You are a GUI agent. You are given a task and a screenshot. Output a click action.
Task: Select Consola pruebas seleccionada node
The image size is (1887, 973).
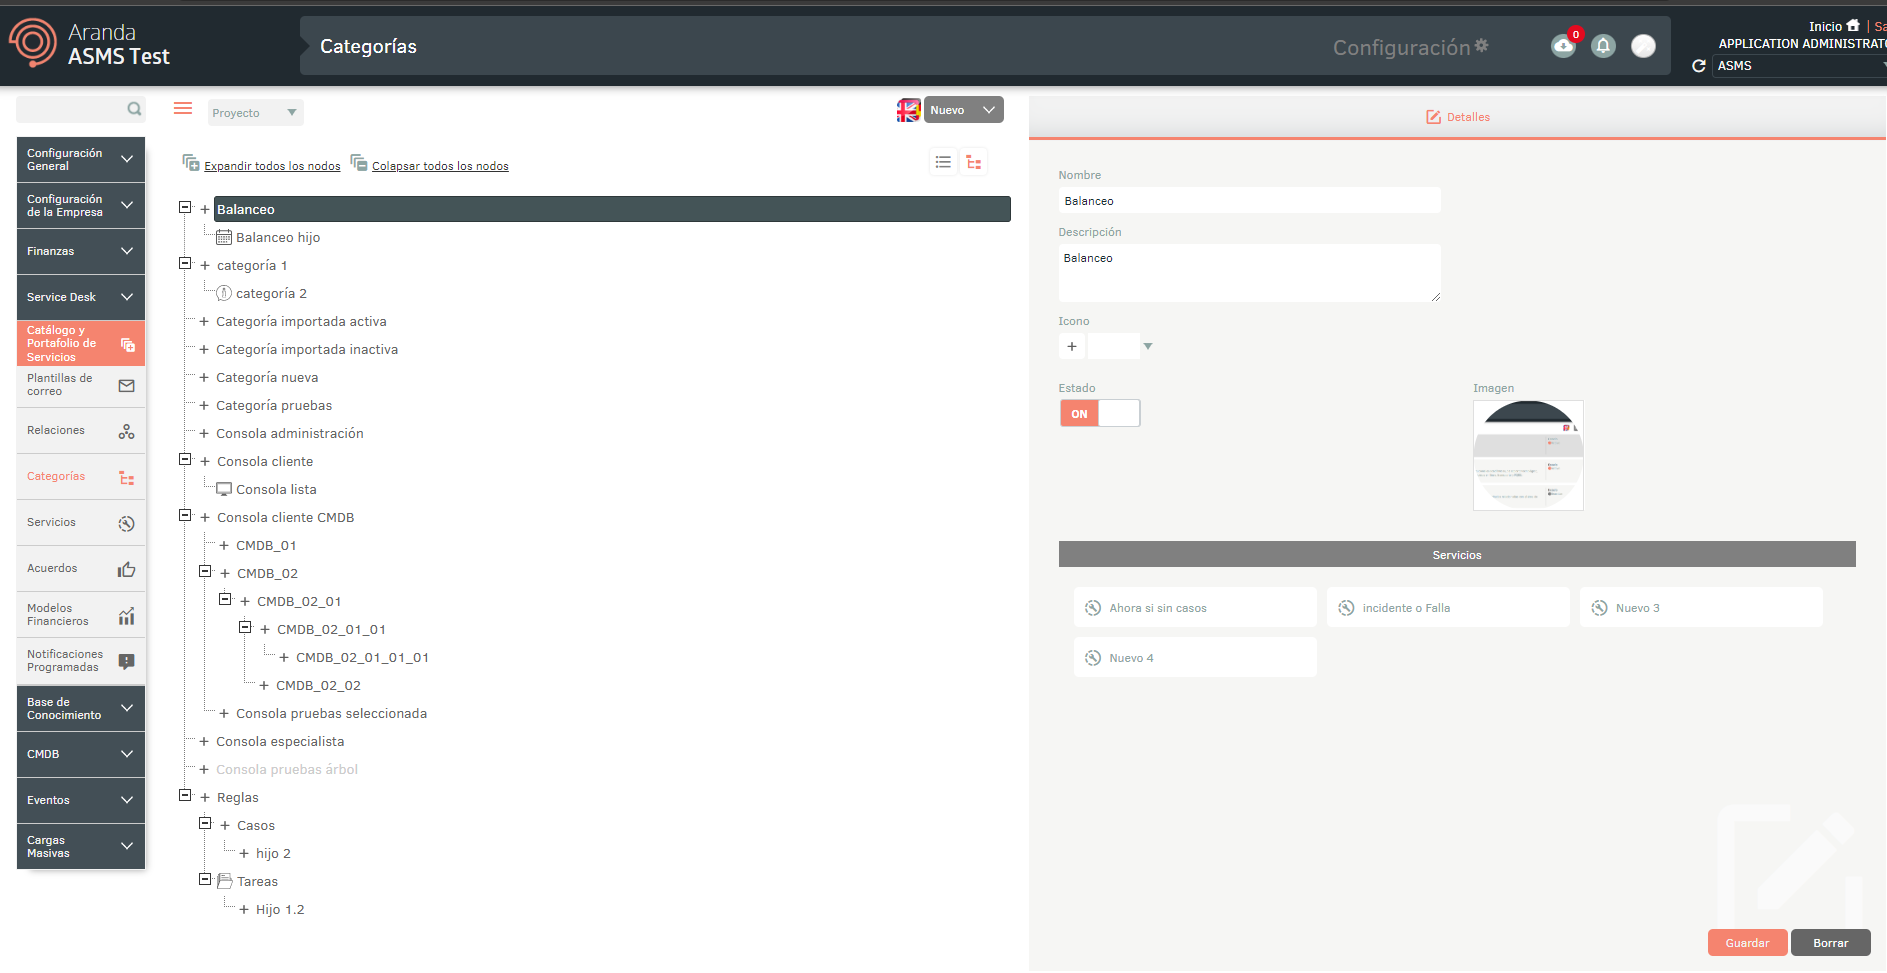click(x=331, y=714)
